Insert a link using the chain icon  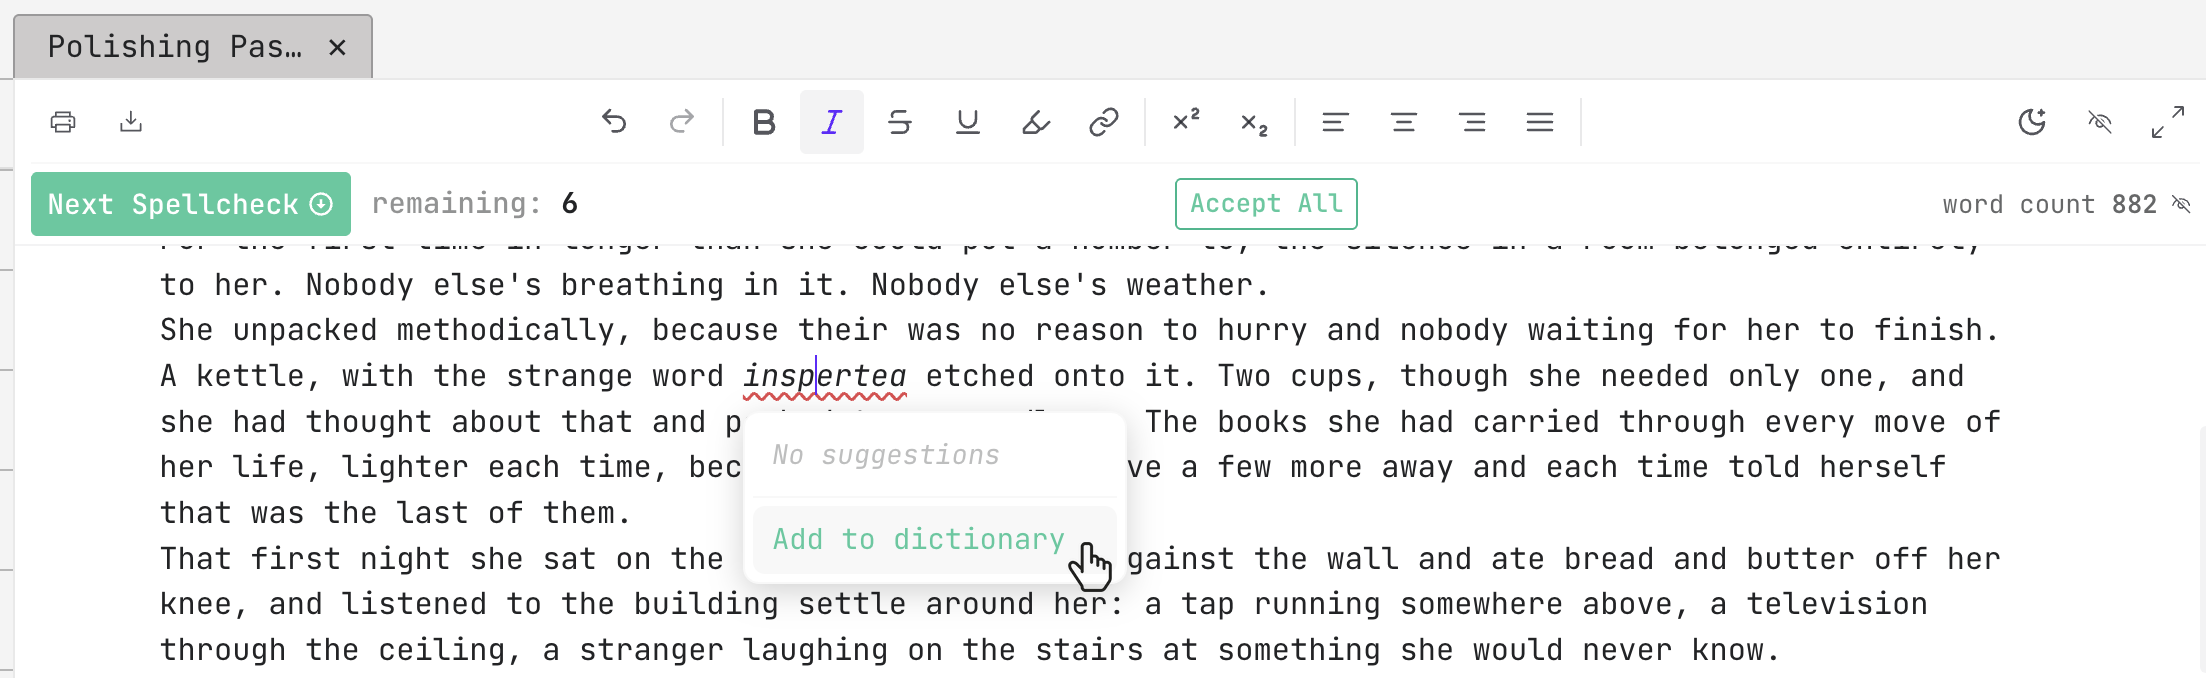coord(1104,122)
